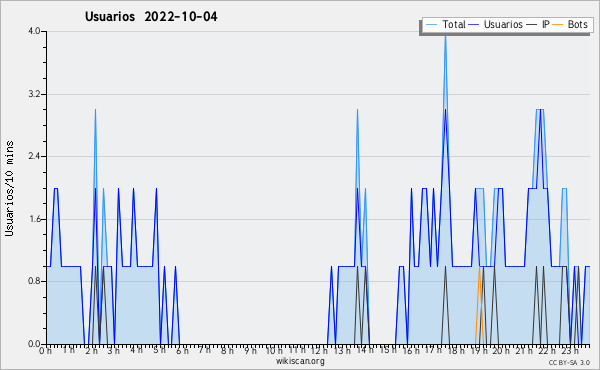The image size is (600, 370).
Task: Click the wikiscan.org text below the chart
Action: [300, 361]
